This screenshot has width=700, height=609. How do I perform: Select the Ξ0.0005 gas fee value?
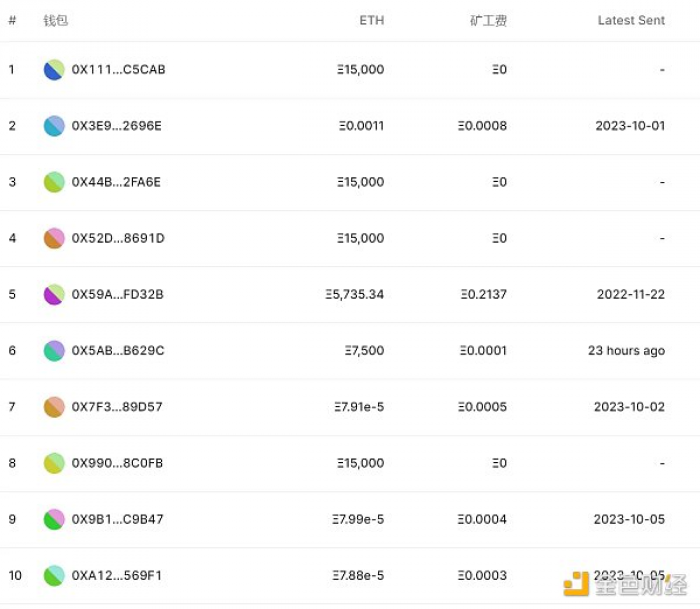(482, 407)
